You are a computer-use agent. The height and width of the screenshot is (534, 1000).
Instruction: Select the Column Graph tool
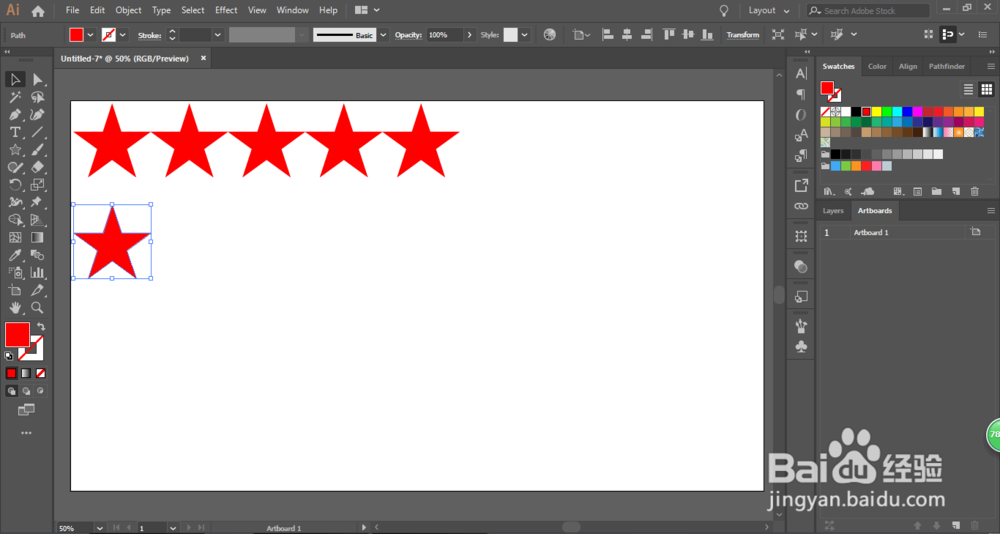[38, 272]
